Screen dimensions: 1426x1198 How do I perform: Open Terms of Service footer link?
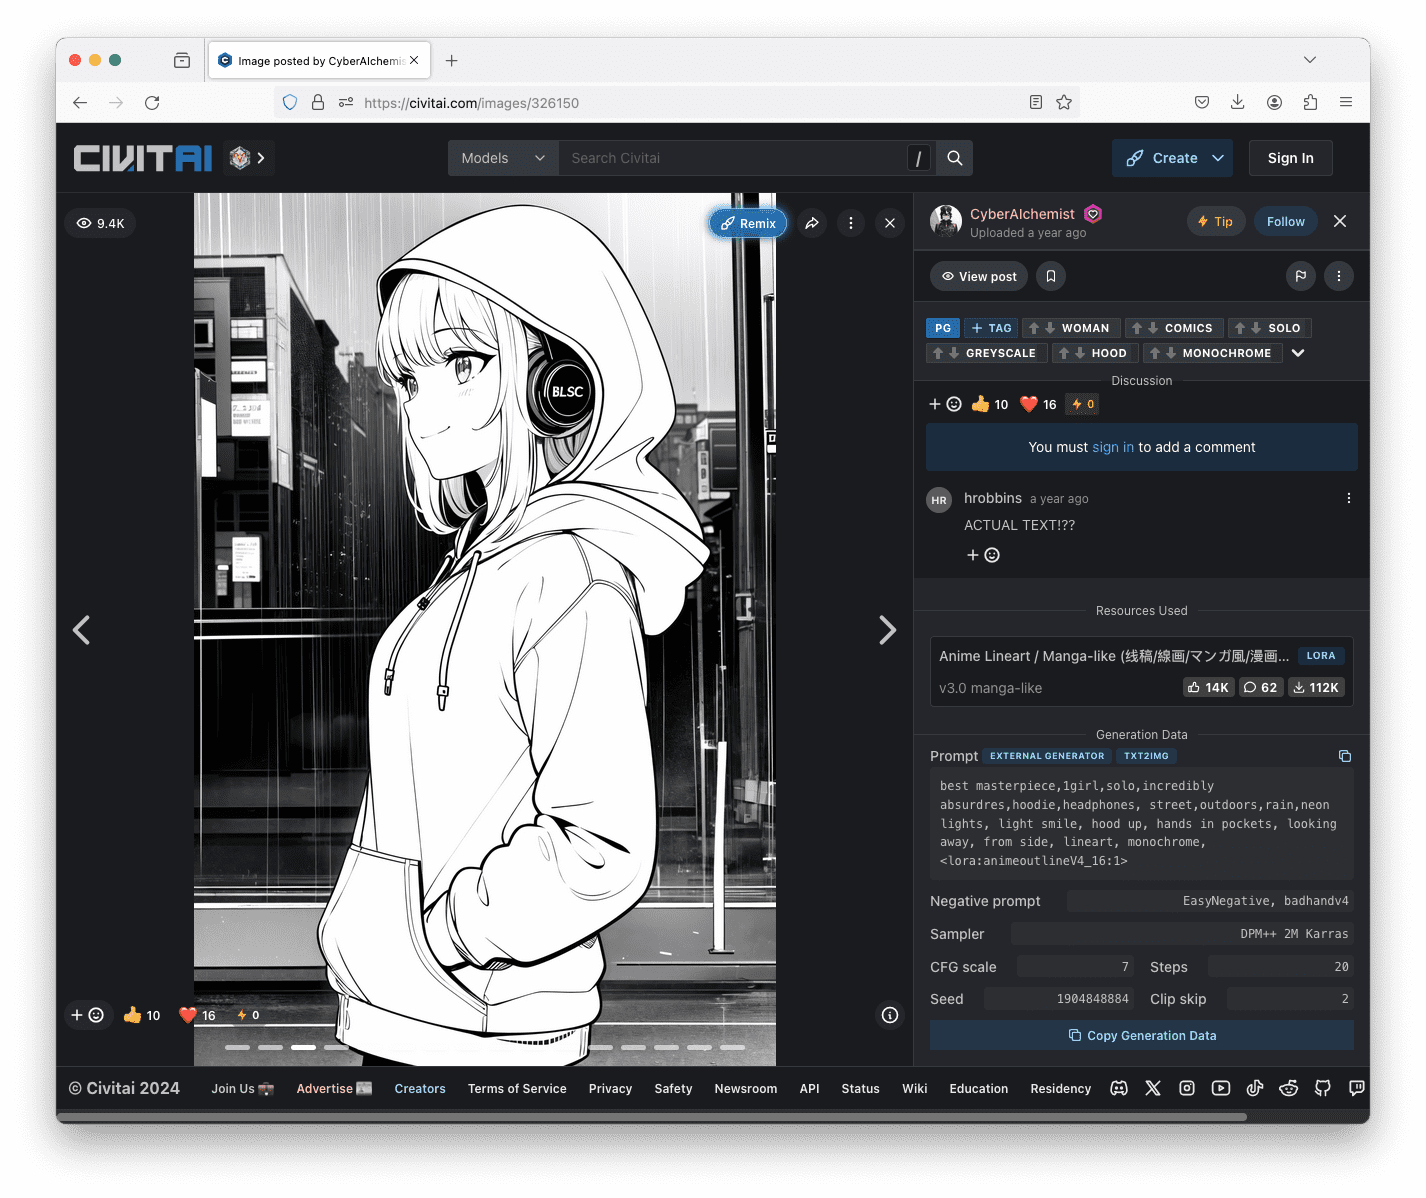[517, 1088]
